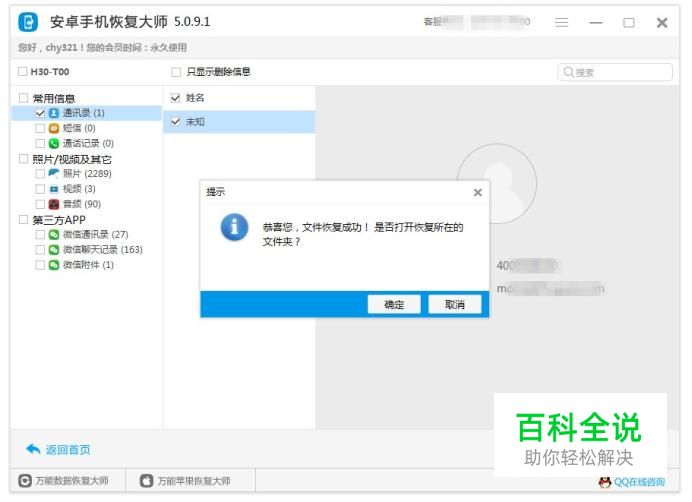Uncheck the 姓名 column checkbox

point(176,98)
